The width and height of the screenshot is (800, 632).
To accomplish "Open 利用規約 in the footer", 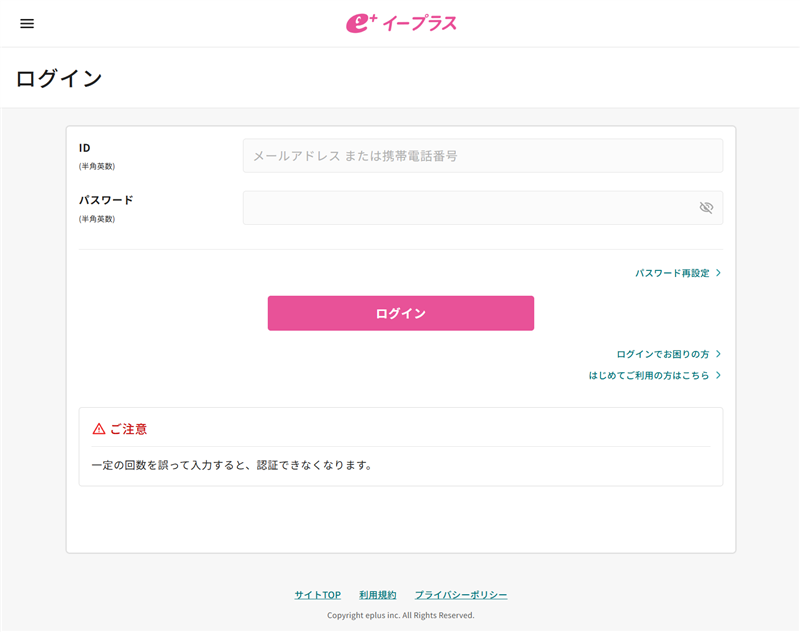I will 378,595.
